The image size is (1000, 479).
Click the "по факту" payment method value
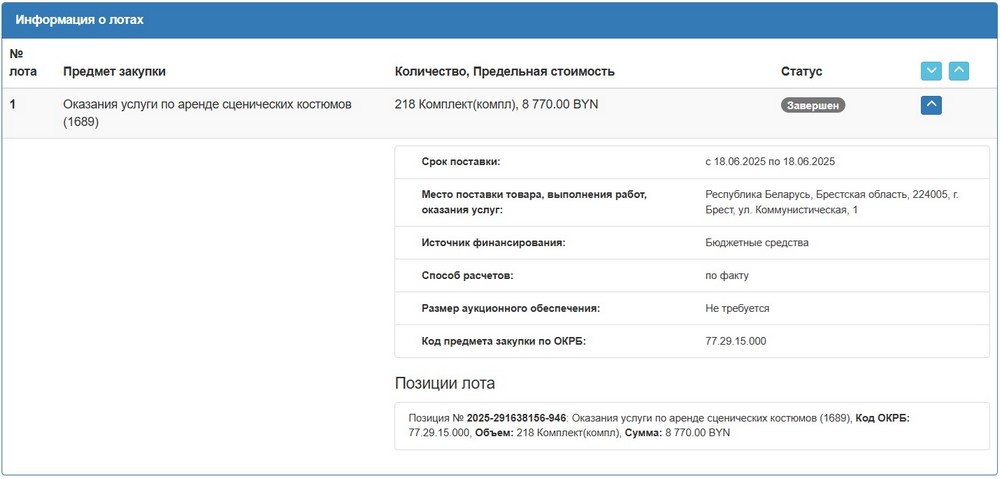[727, 275]
